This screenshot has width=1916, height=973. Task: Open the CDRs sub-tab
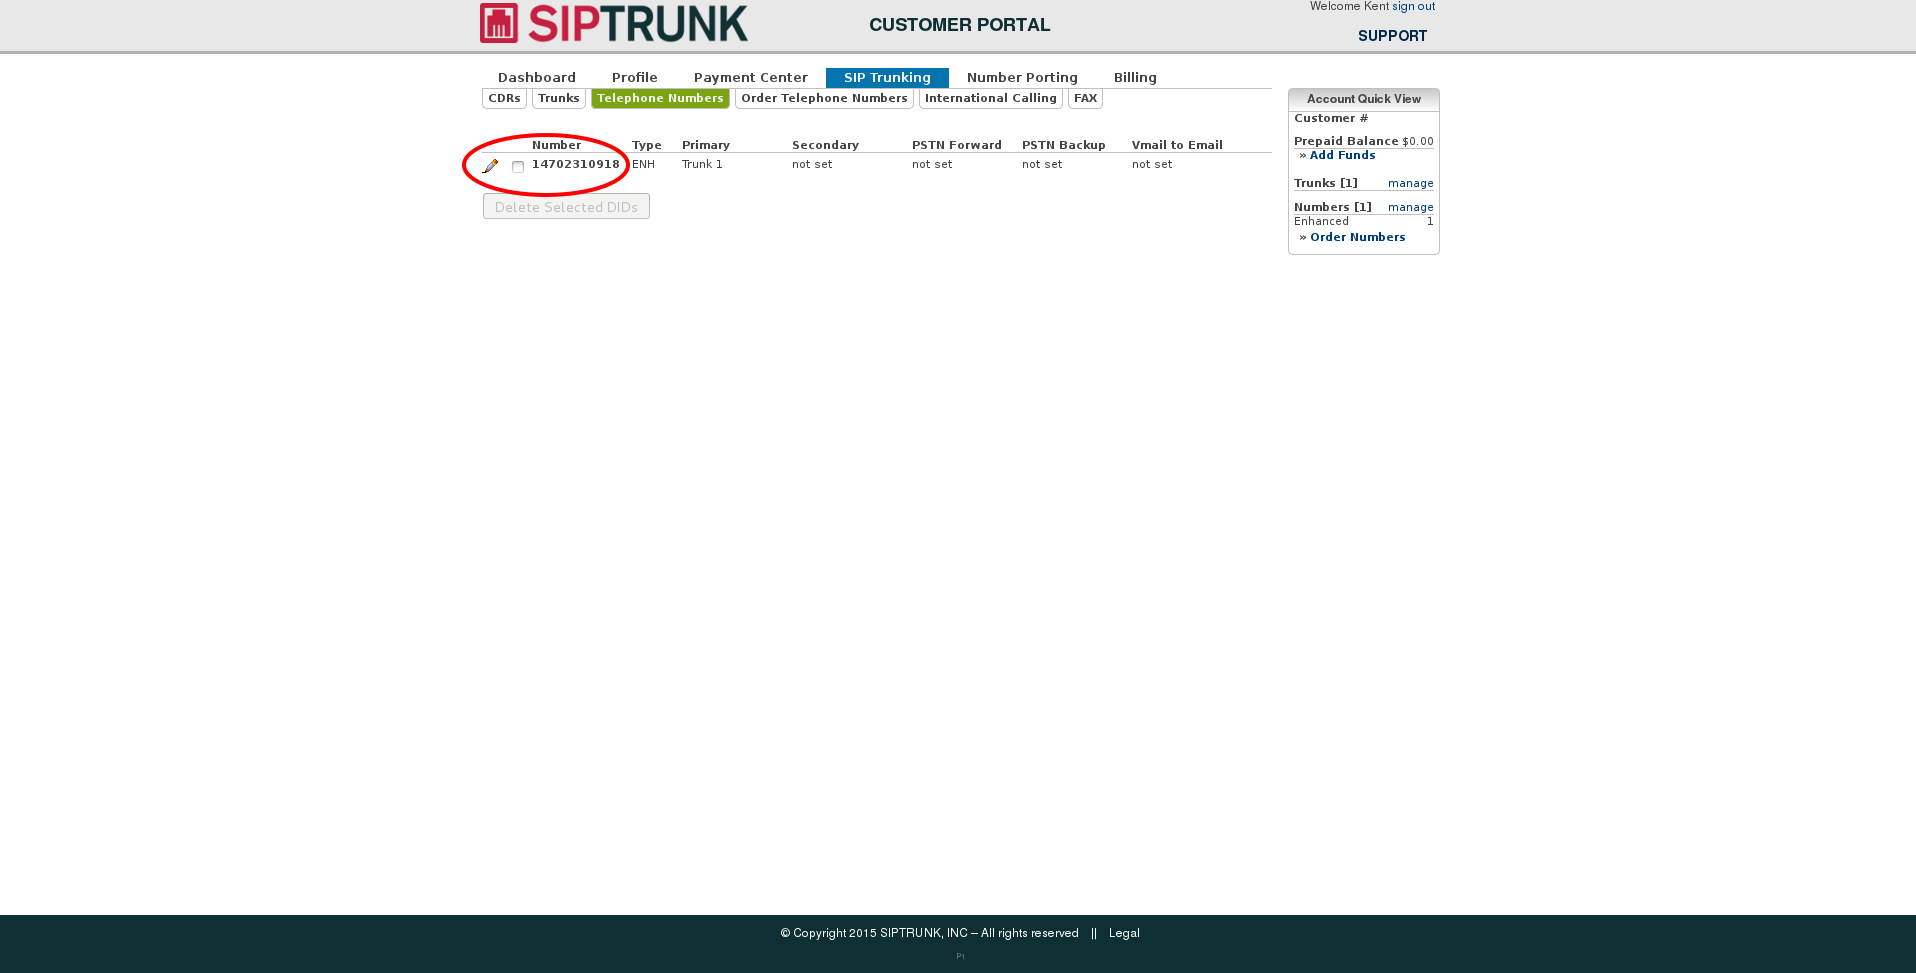point(504,99)
